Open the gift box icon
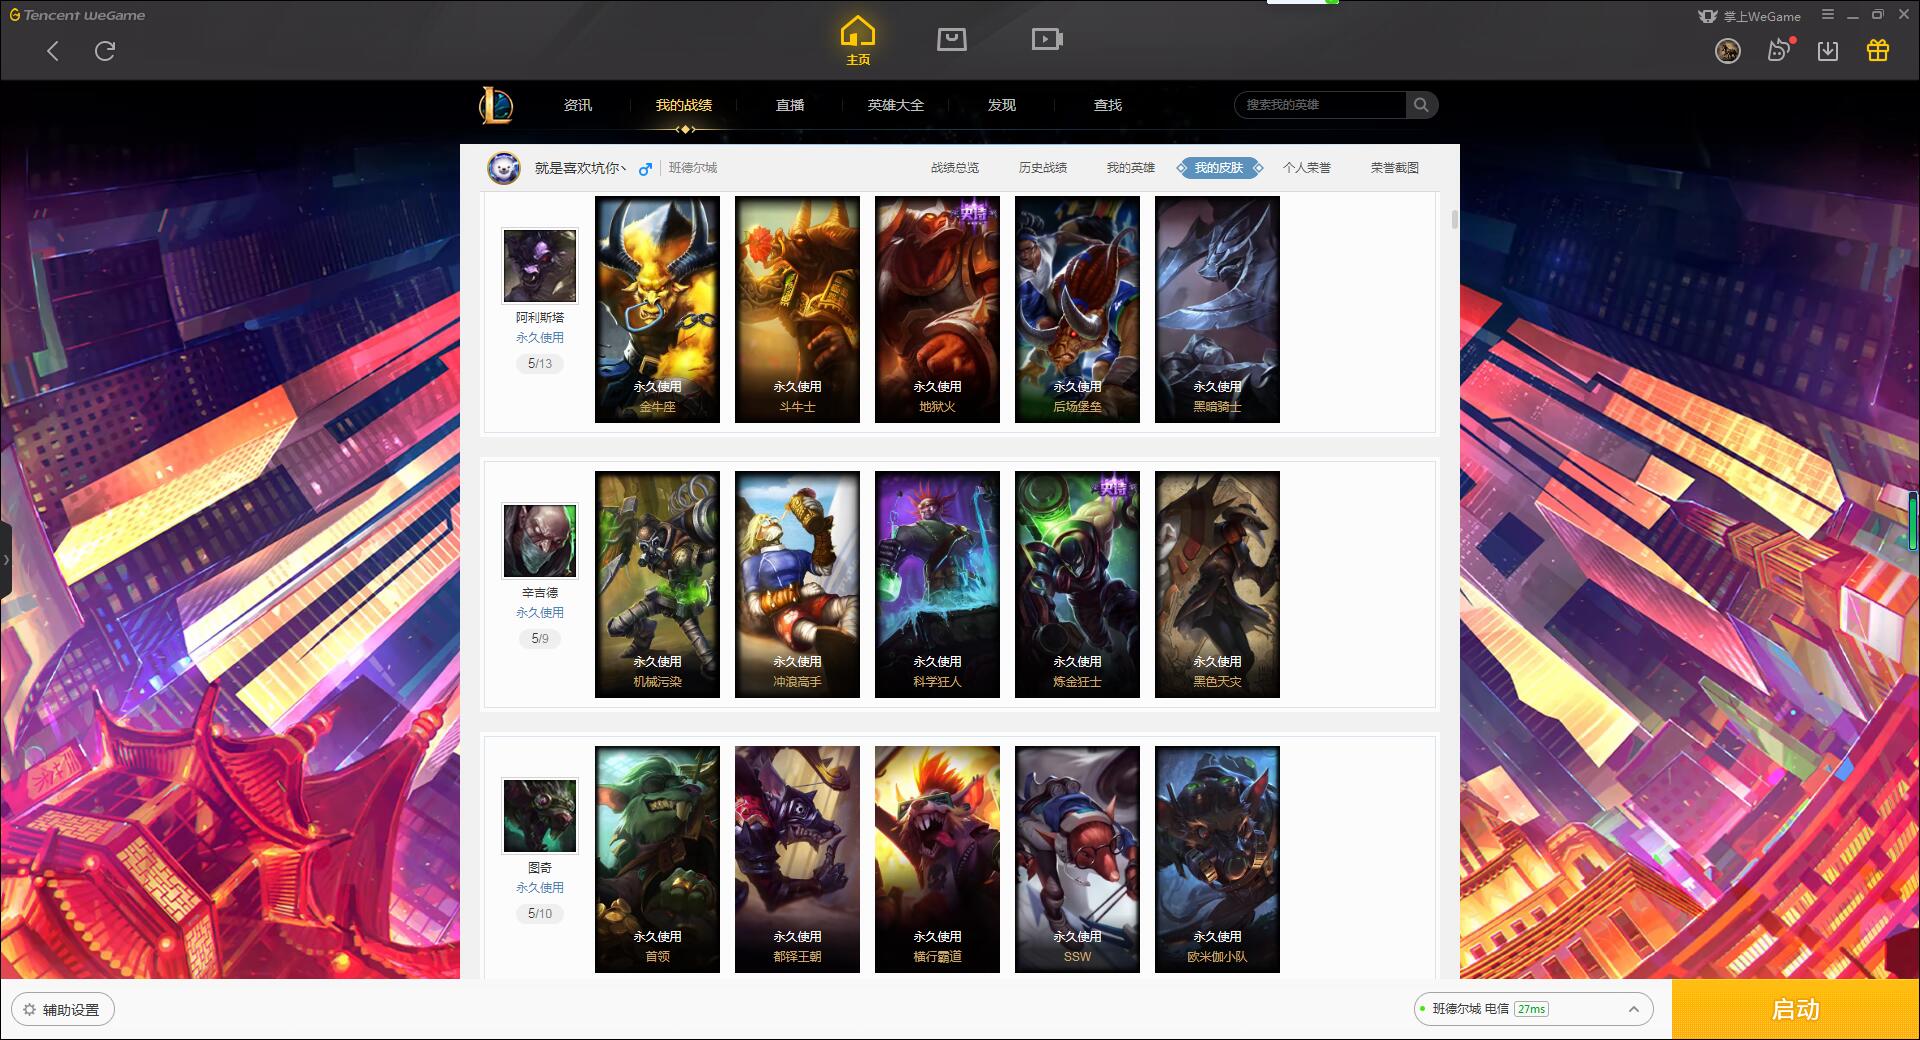 coord(1878,50)
